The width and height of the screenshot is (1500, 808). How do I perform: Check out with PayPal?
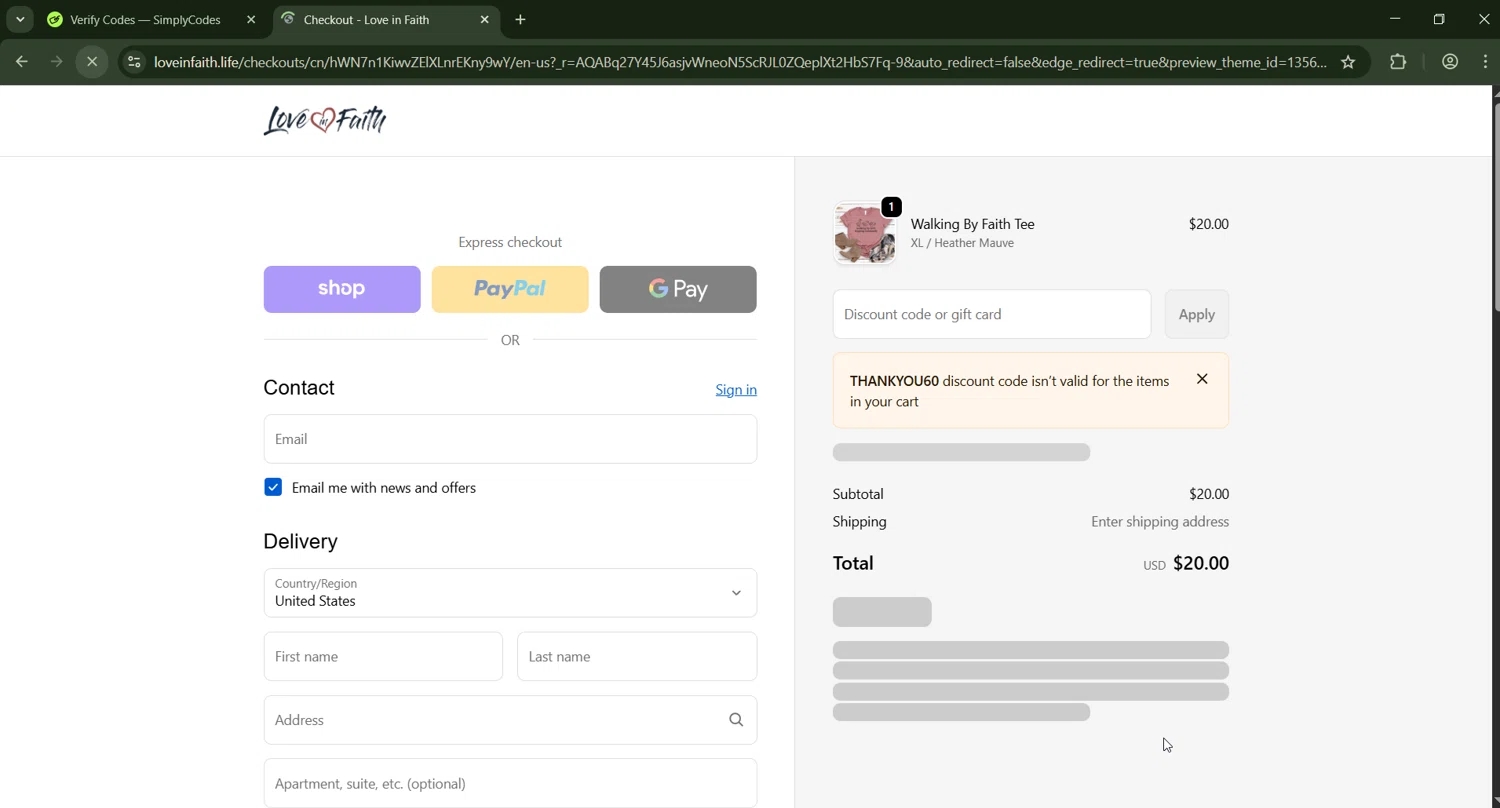point(510,289)
